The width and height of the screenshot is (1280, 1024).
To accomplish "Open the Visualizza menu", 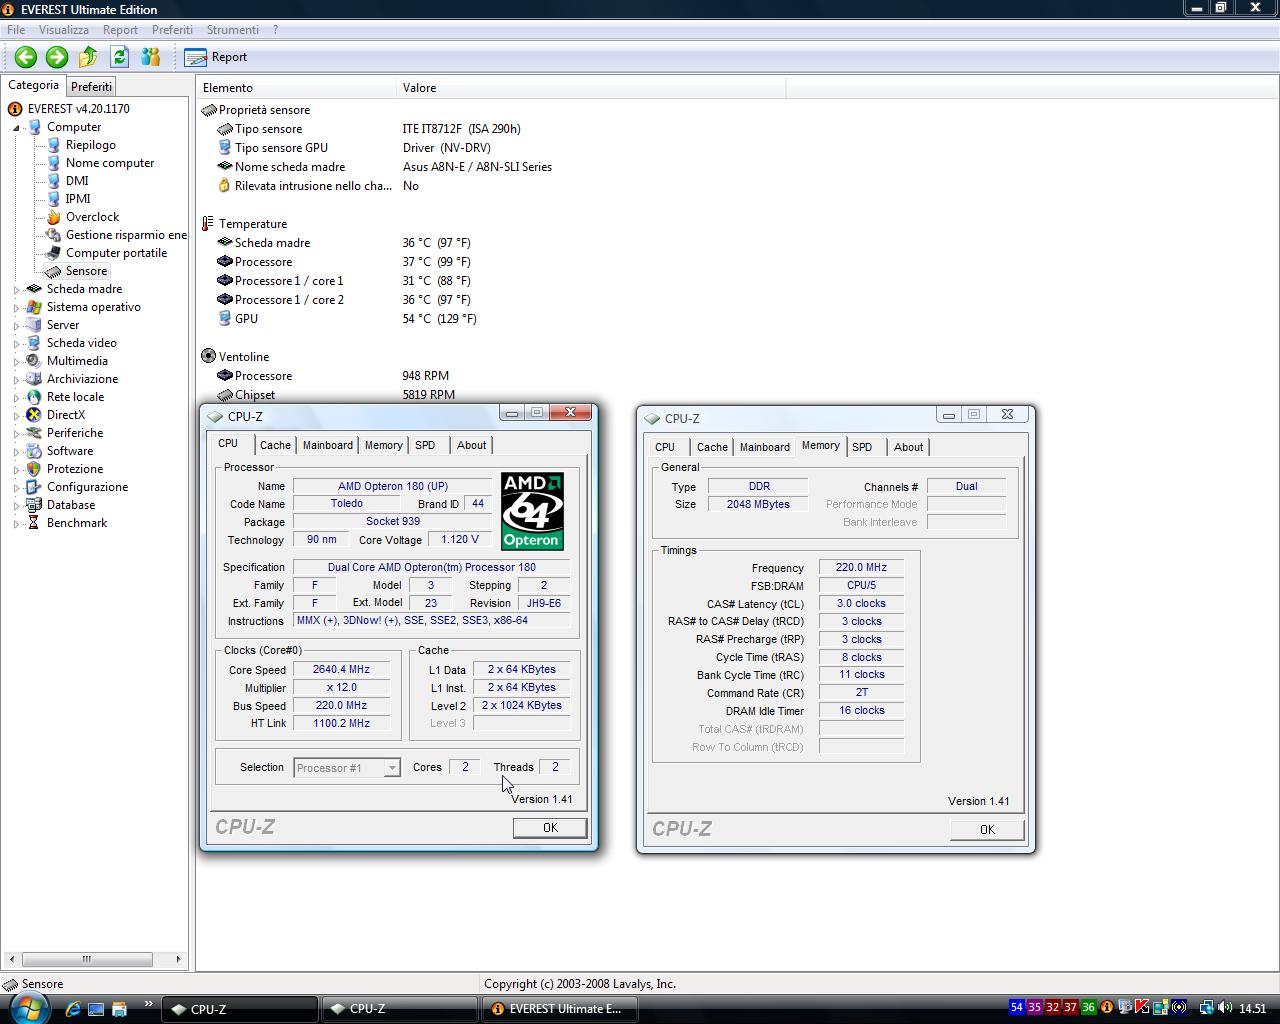I will click(64, 30).
